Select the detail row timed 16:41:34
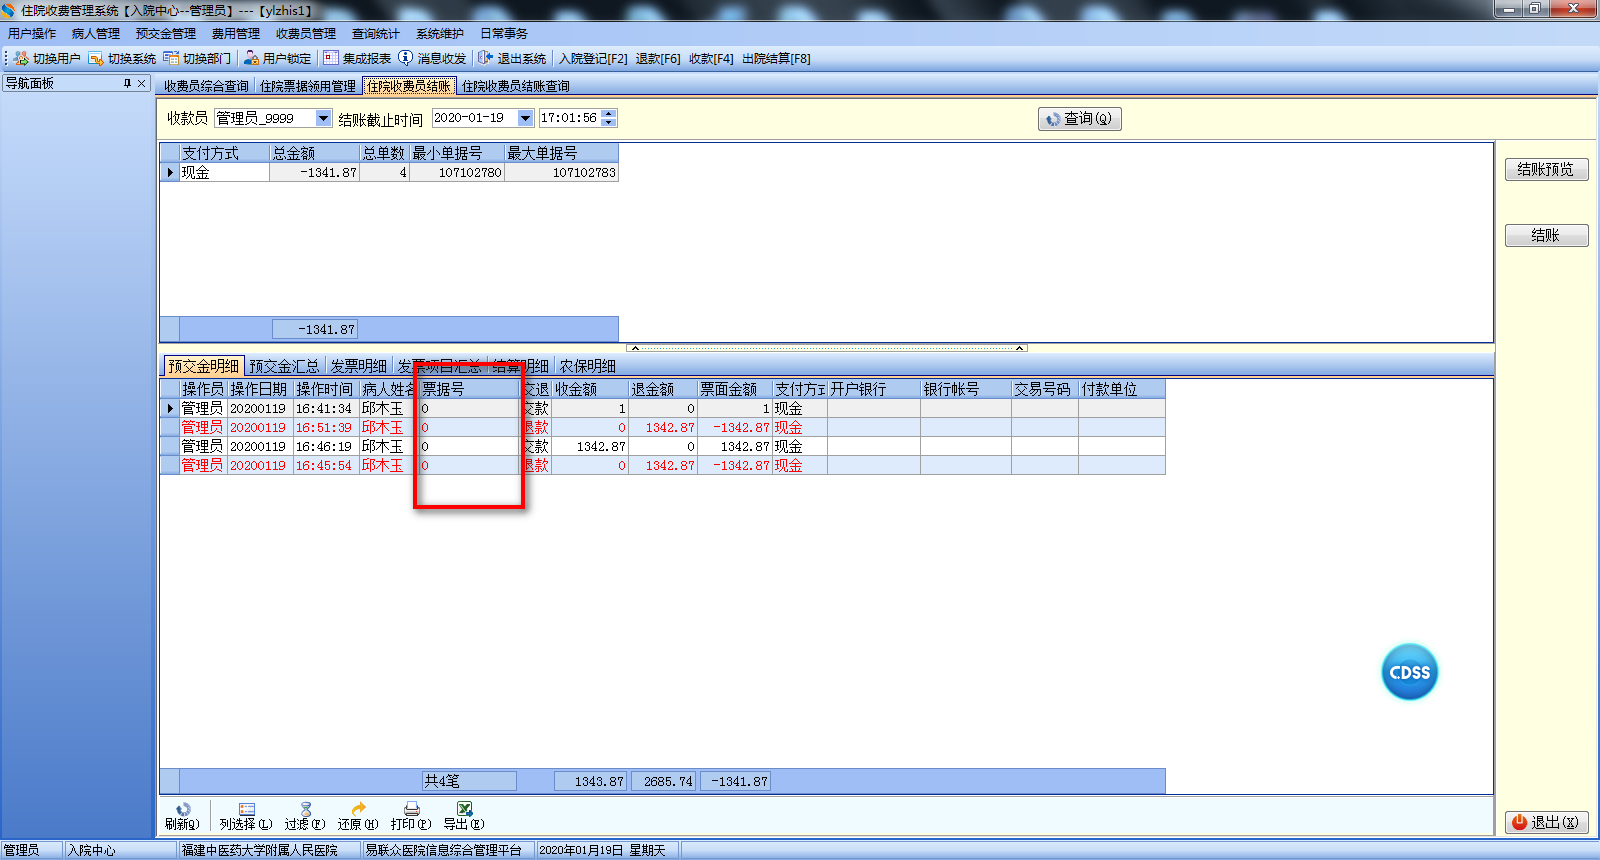The image size is (1600, 860). (662, 408)
